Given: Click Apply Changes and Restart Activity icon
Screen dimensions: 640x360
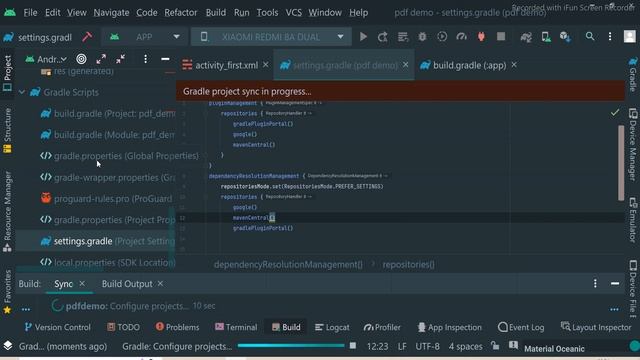Looking at the screenshot, I should coord(382,37).
